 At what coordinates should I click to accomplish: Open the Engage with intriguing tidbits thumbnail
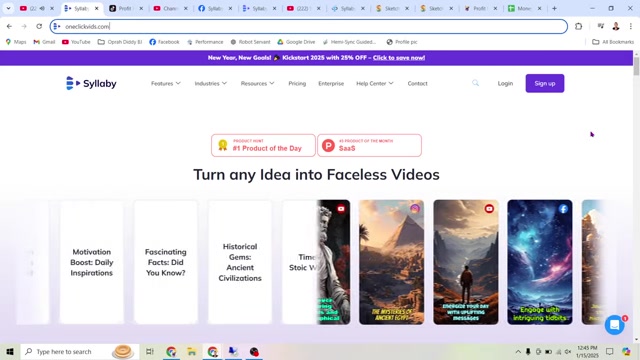540,262
